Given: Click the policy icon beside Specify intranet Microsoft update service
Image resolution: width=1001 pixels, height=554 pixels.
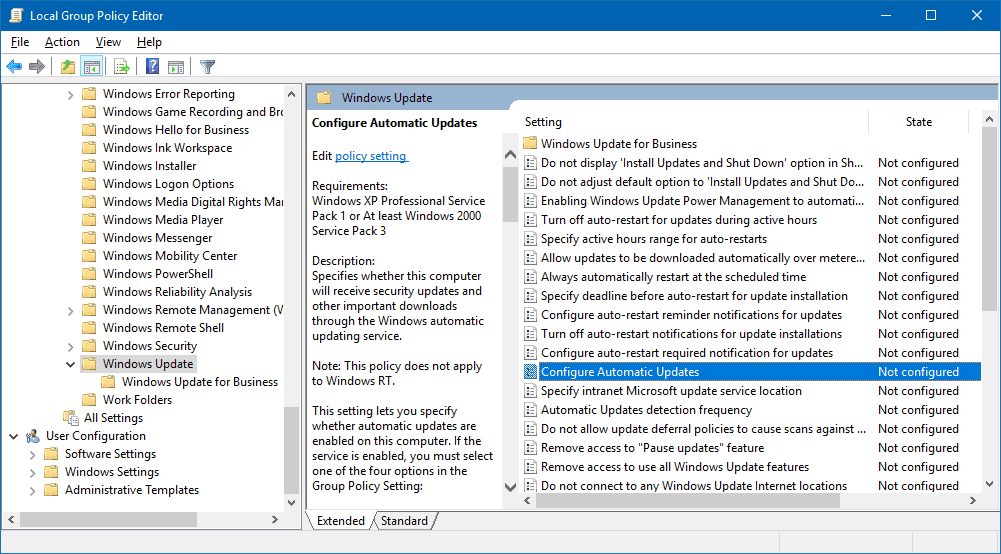Looking at the screenshot, I should pos(530,391).
